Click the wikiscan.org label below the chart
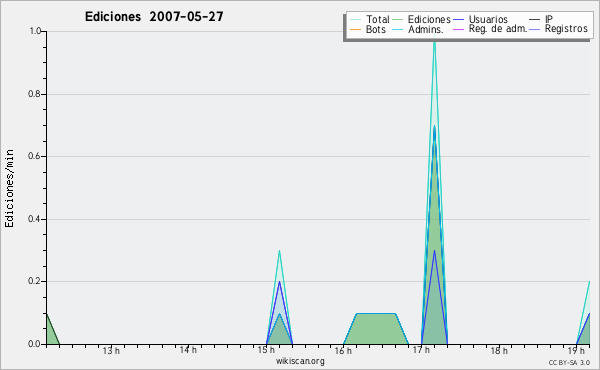The image size is (600, 370). coord(300,361)
